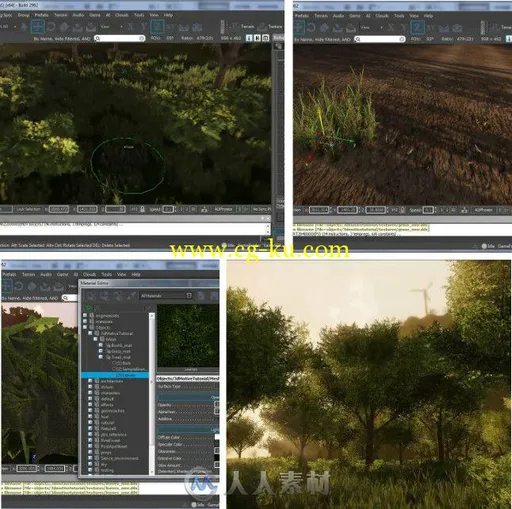The image size is (512, 509).
Task: Toggle the coordinate lock icon in top-right editor
Action: (x=403, y=210)
